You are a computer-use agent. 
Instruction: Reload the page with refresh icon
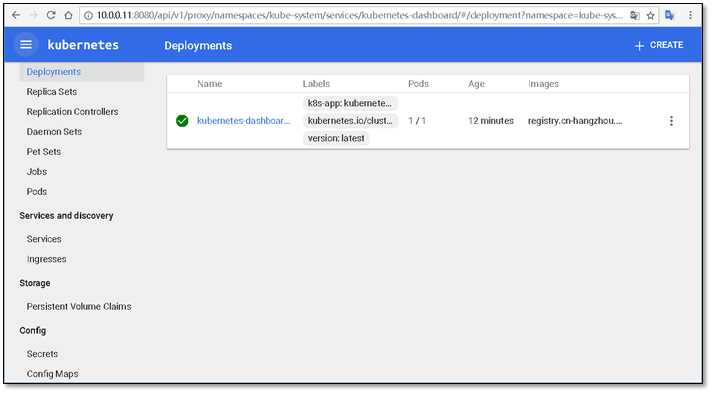(51, 15)
